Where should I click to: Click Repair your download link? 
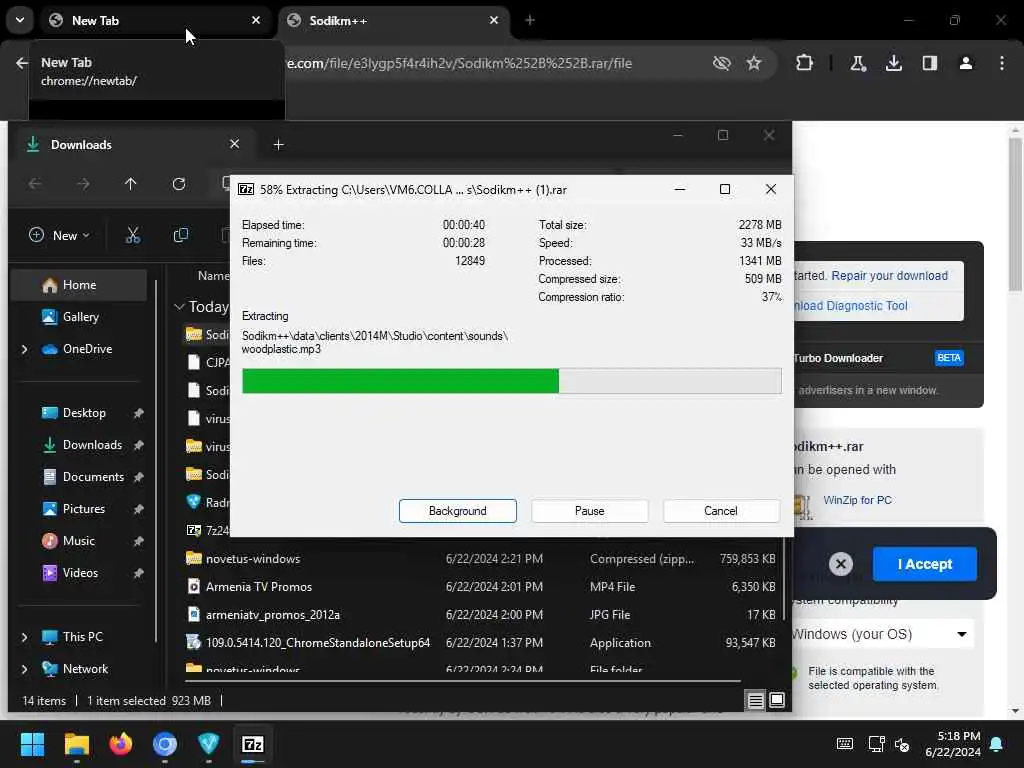889,276
